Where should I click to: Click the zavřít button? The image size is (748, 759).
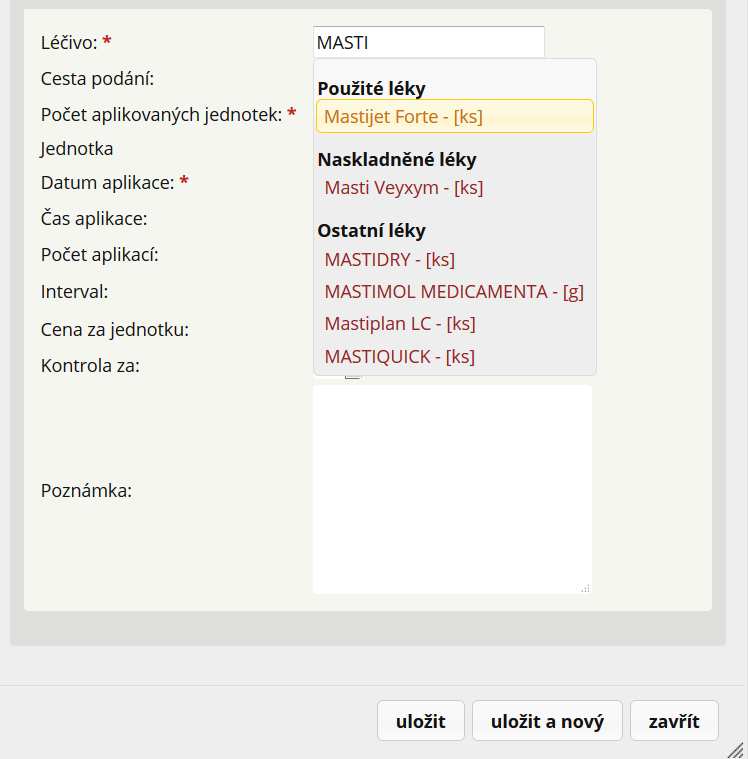coord(674,721)
